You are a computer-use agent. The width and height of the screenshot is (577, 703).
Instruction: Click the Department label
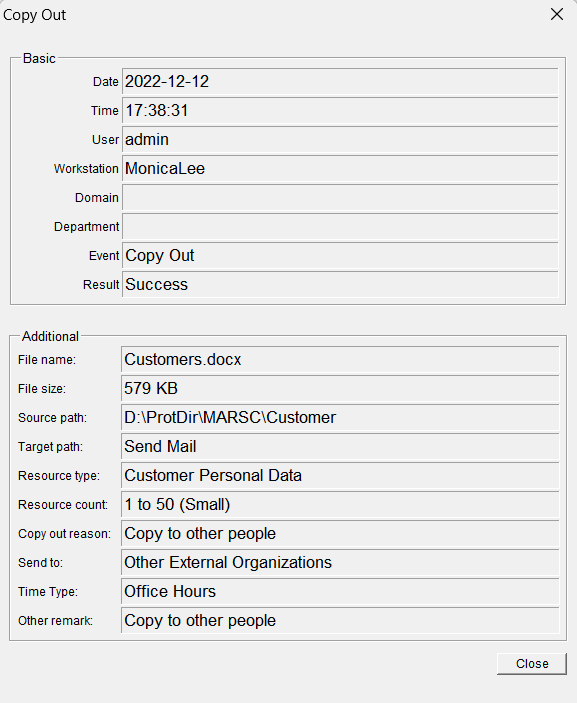(87, 227)
